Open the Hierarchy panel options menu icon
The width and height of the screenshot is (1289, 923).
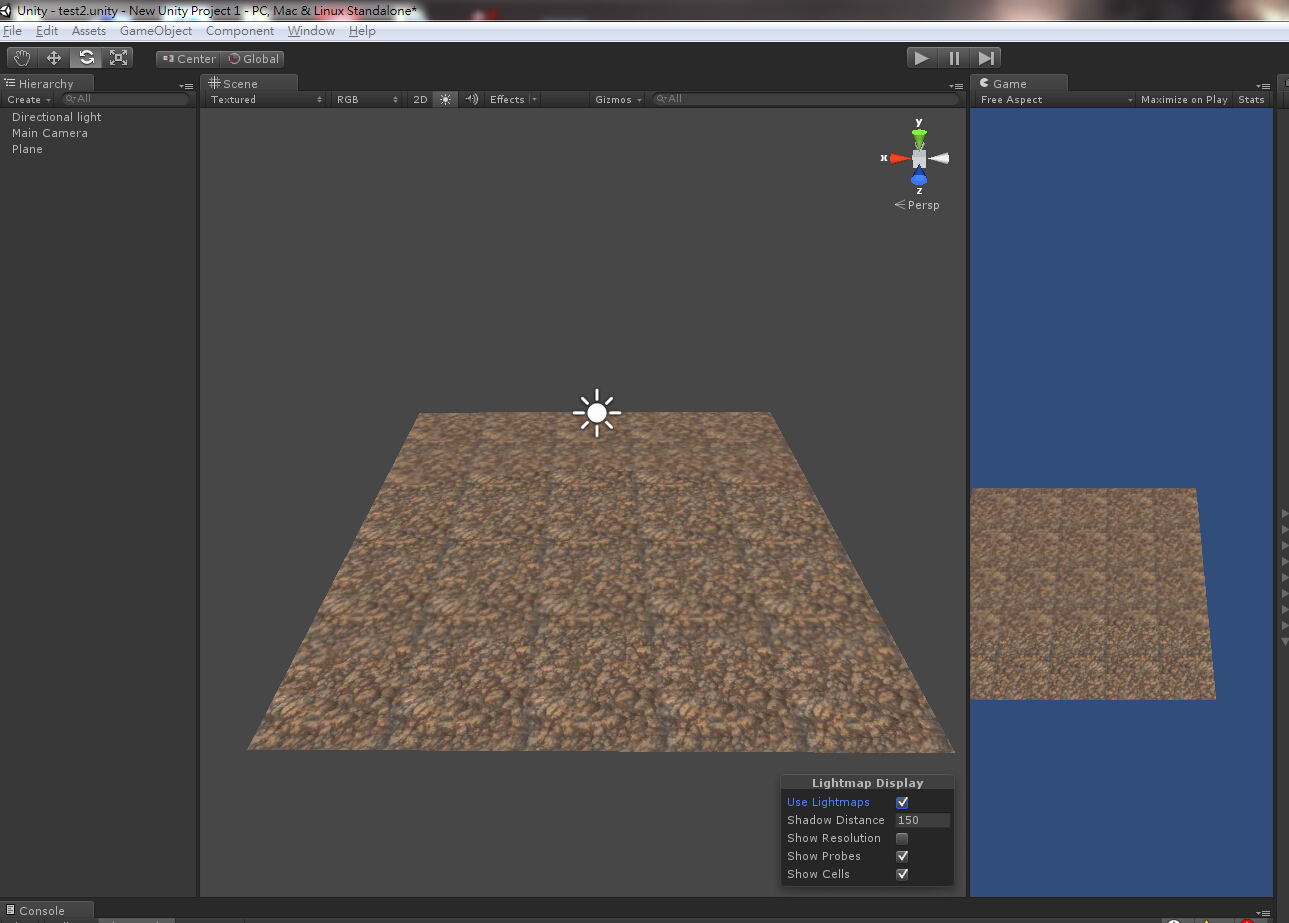pyautogui.click(x=186, y=86)
